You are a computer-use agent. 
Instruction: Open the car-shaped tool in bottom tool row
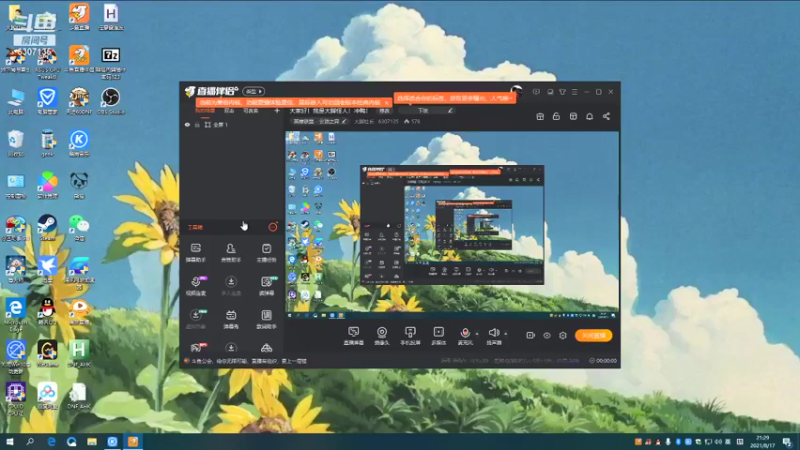click(266, 348)
